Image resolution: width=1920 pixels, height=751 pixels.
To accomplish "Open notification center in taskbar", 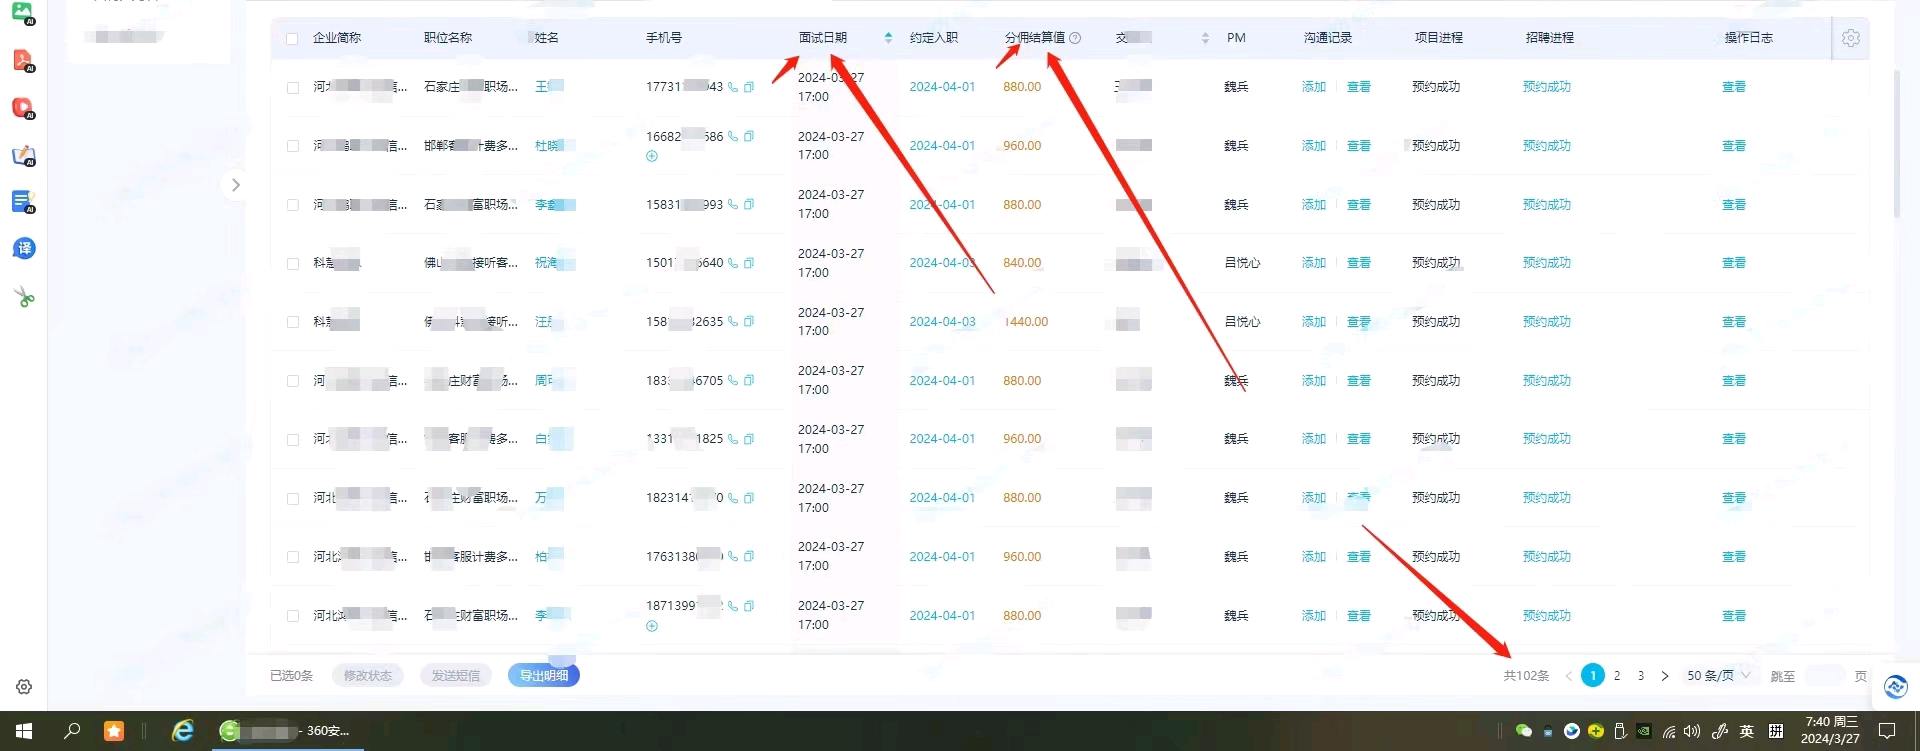I will coord(1887,731).
